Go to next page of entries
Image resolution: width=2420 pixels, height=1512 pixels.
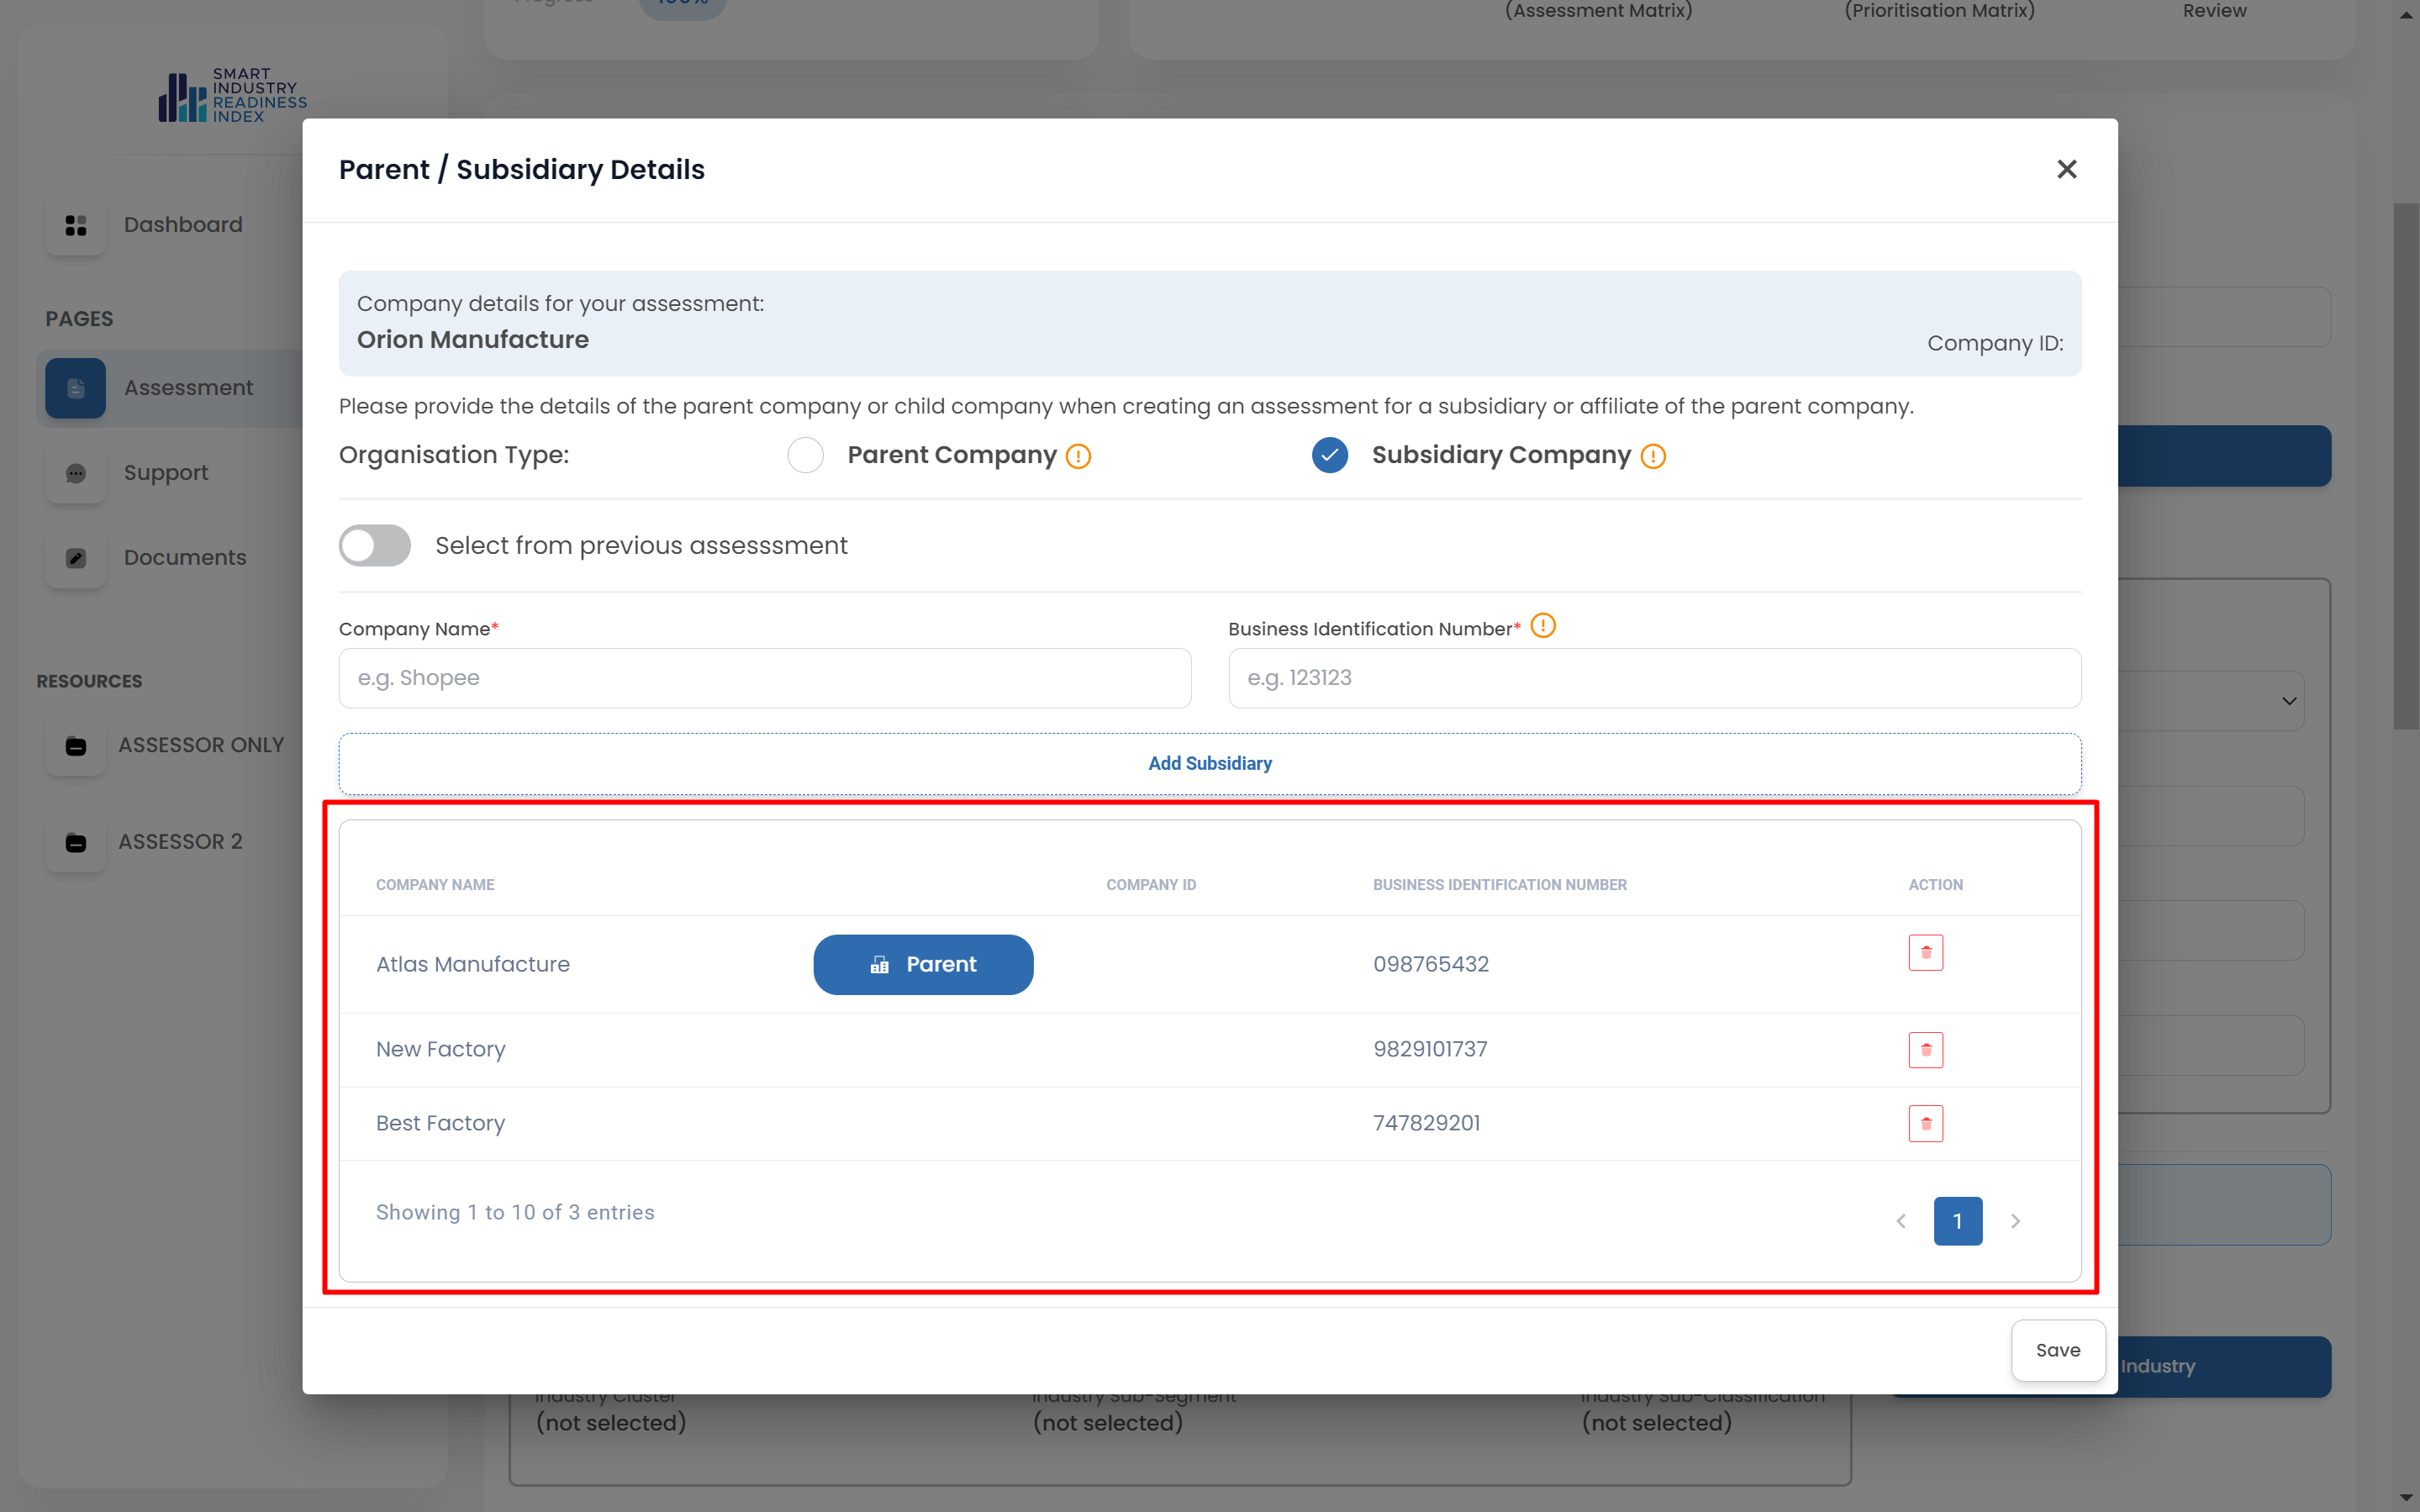tap(2015, 1221)
